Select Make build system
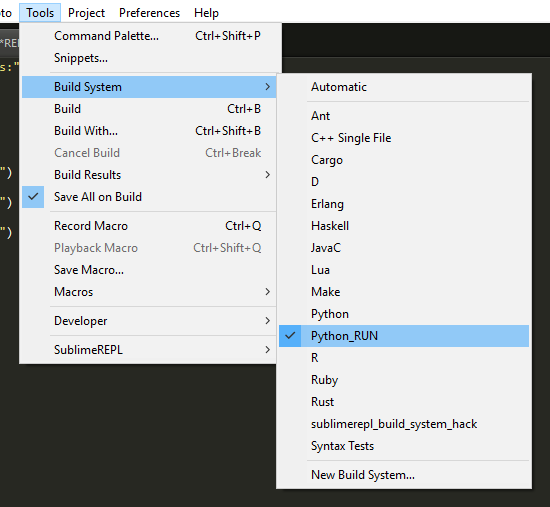Image resolution: width=550 pixels, height=507 pixels. pyautogui.click(x=404, y=292)
